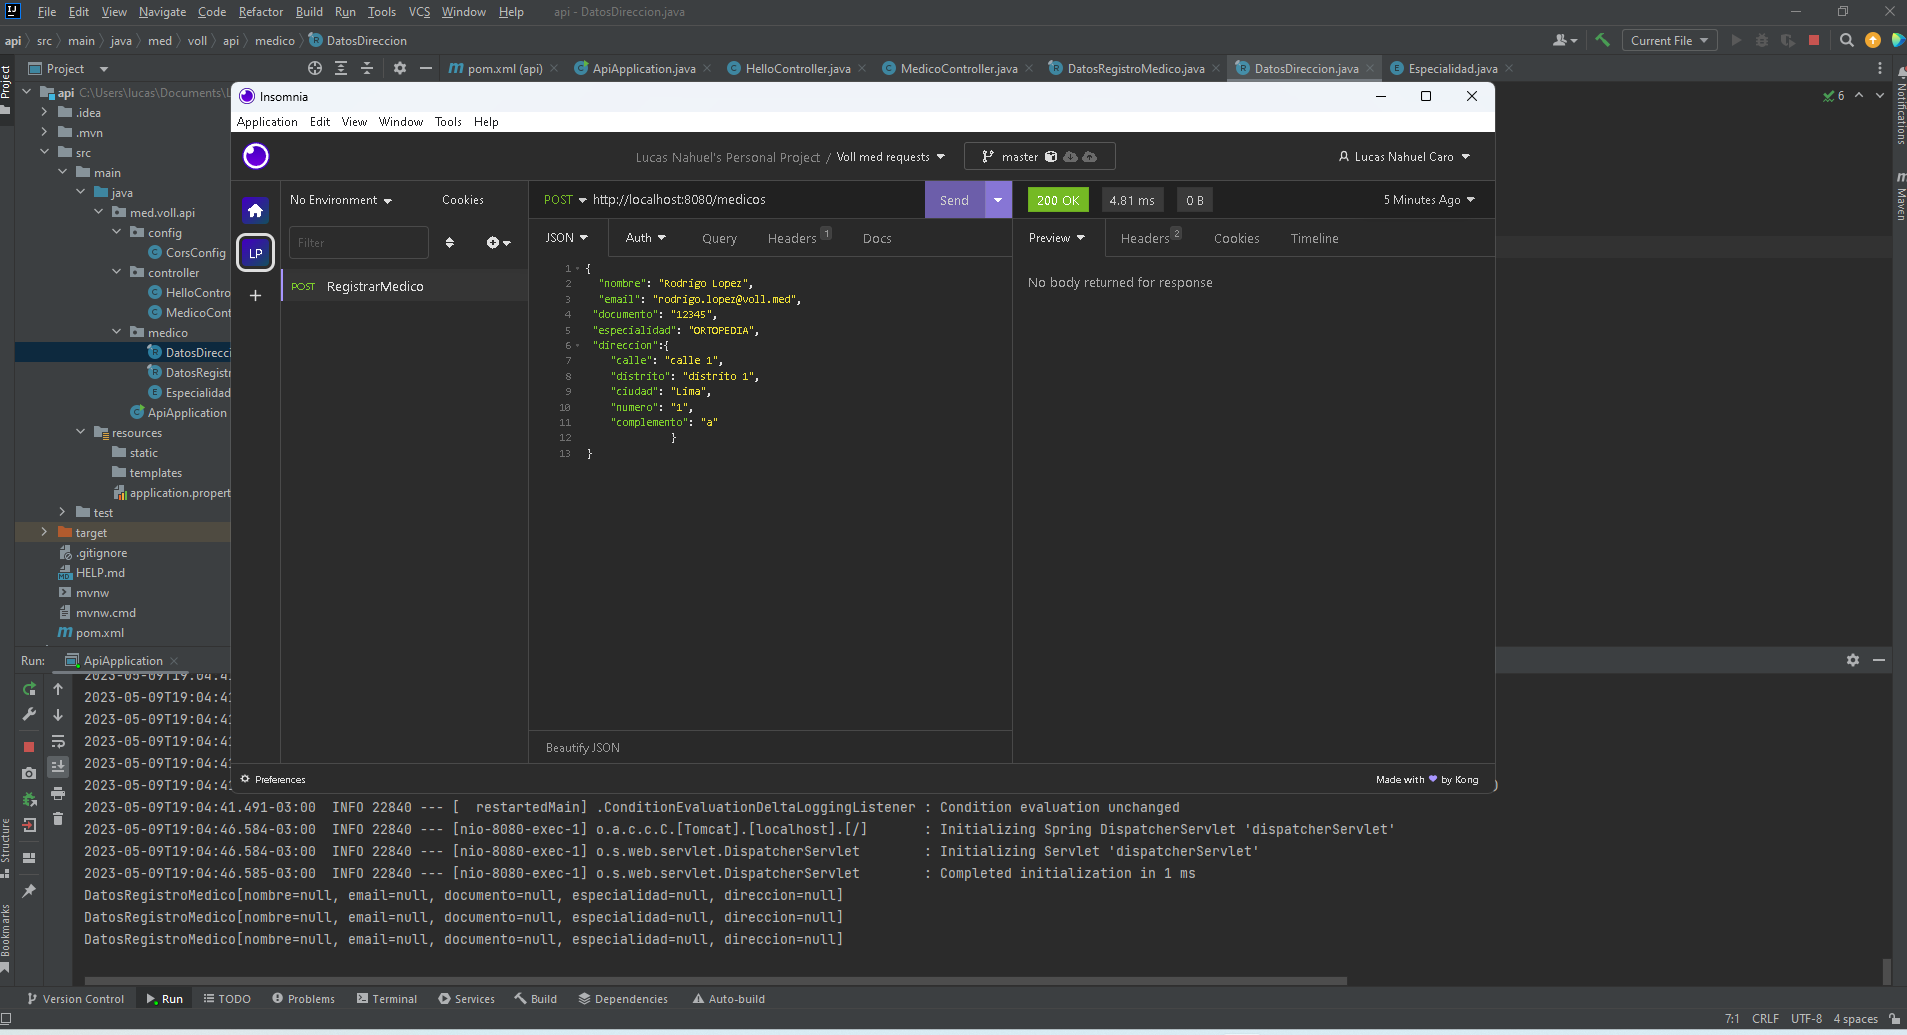Open the Send options dropdown arrow
This screenshot has height=1035, width=1907.
[998, 200]
